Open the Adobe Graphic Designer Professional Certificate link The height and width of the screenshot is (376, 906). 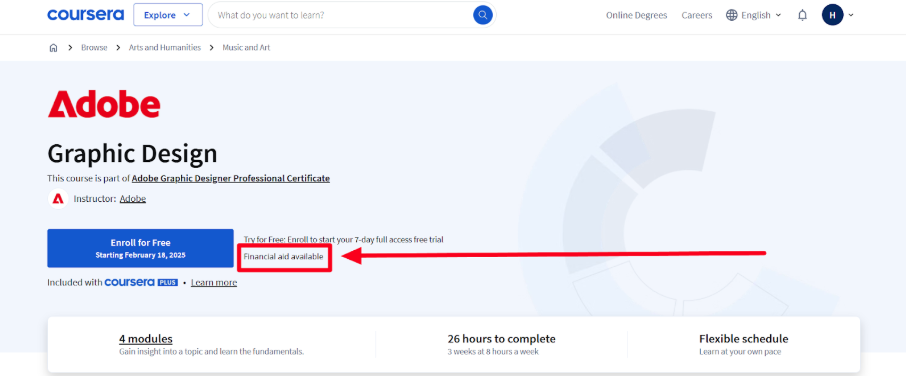point(231,178)
